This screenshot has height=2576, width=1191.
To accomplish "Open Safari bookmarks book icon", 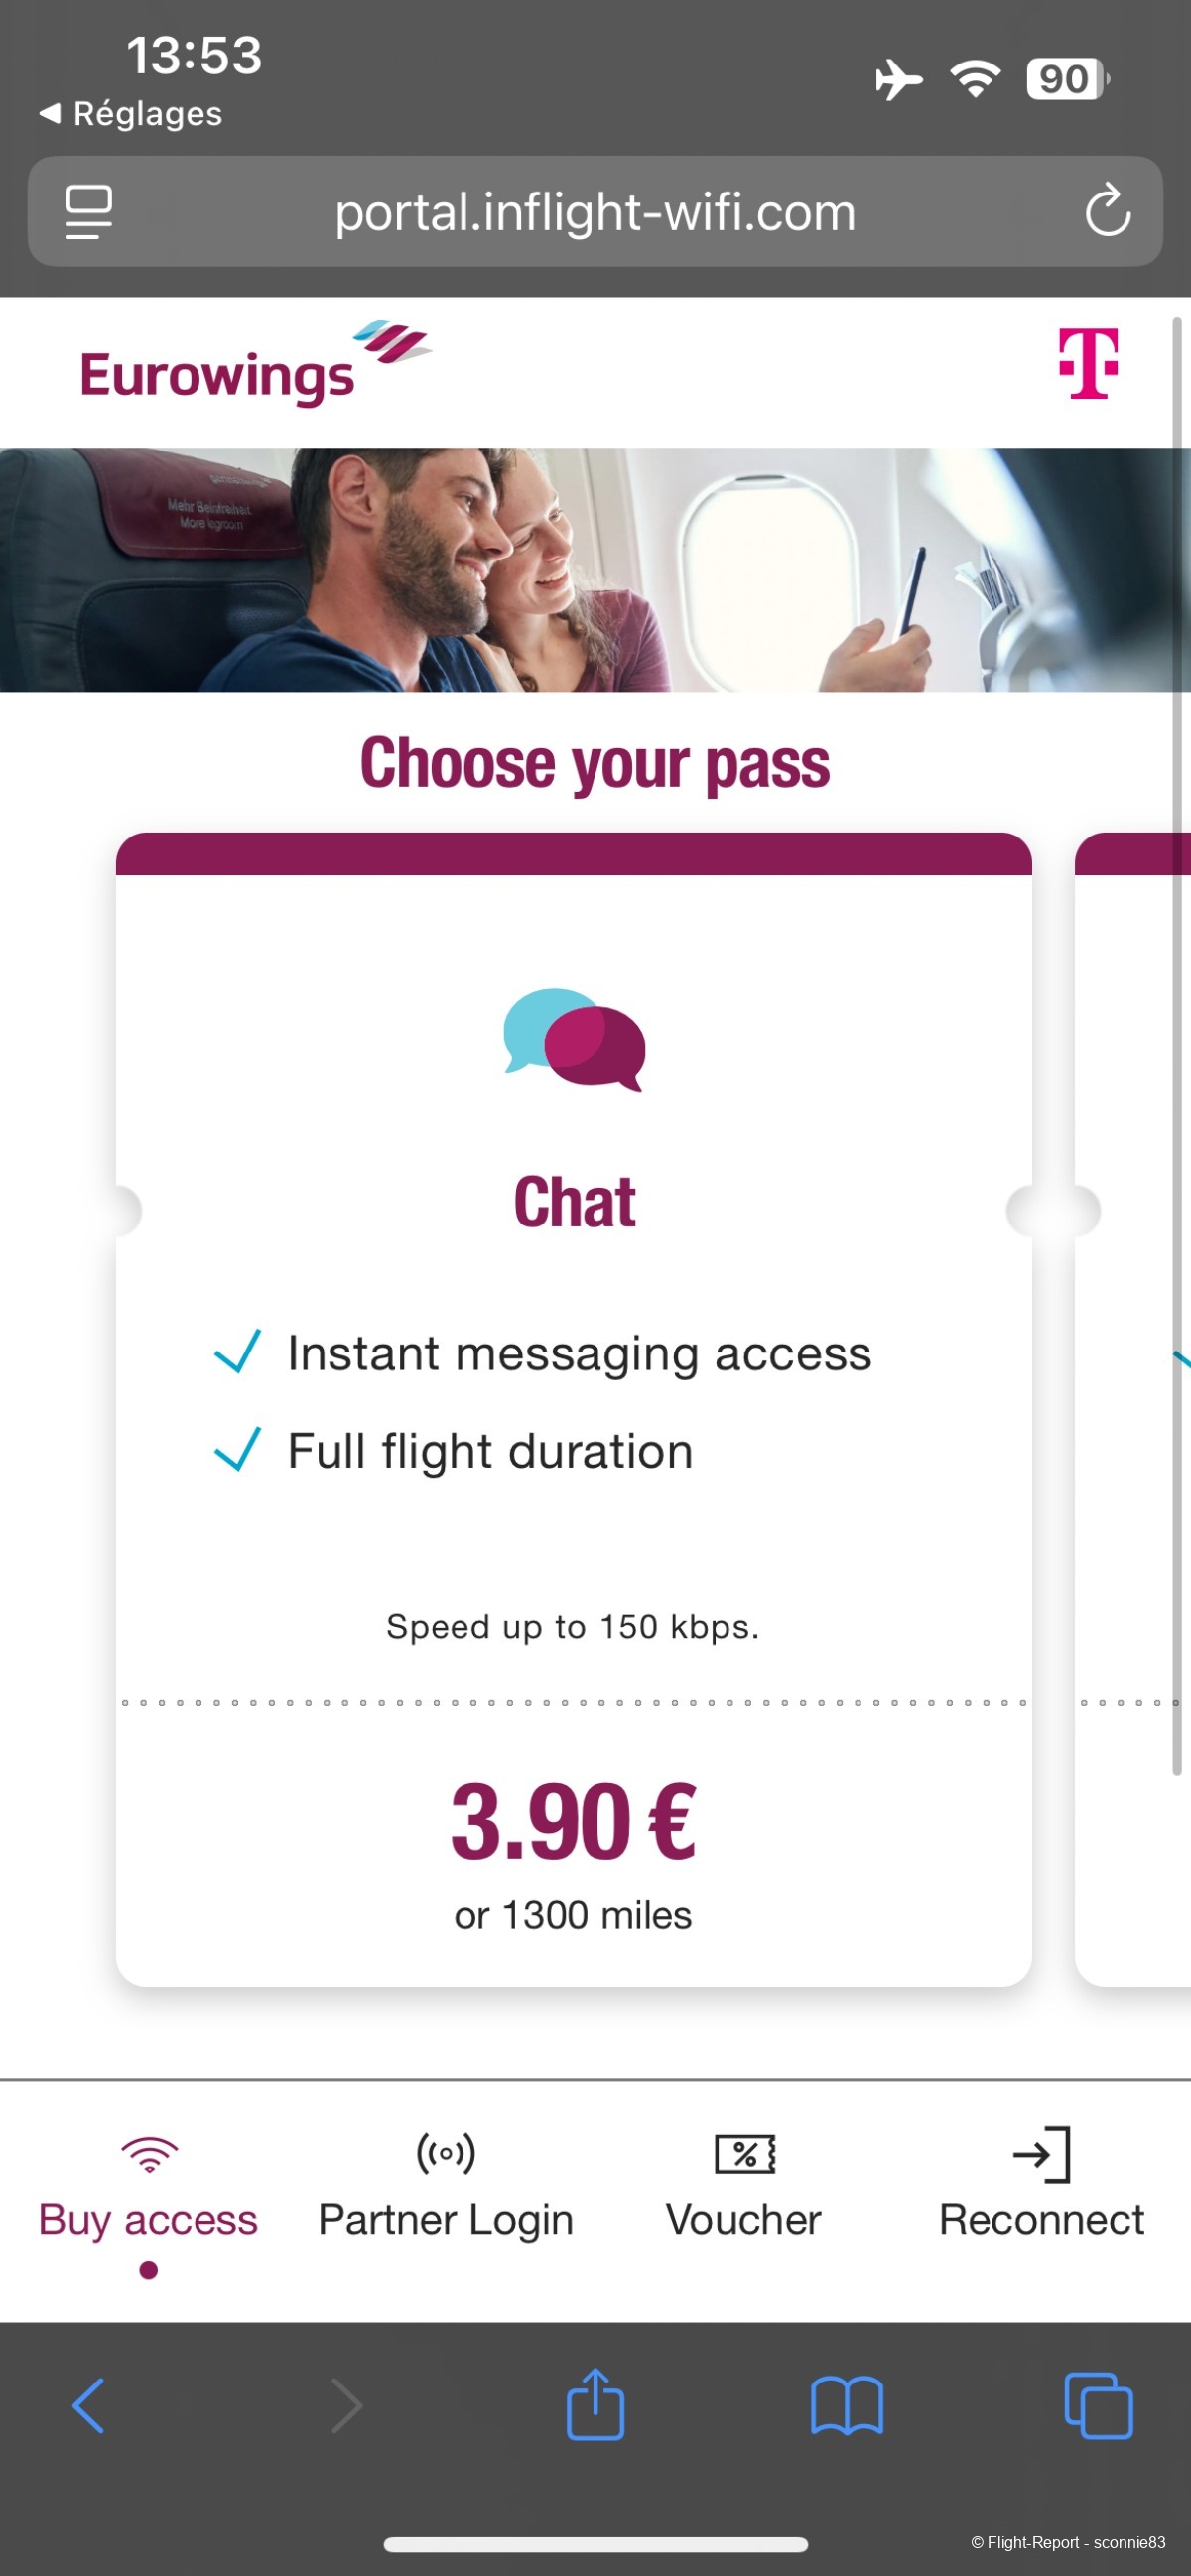I will point(846,2405).
